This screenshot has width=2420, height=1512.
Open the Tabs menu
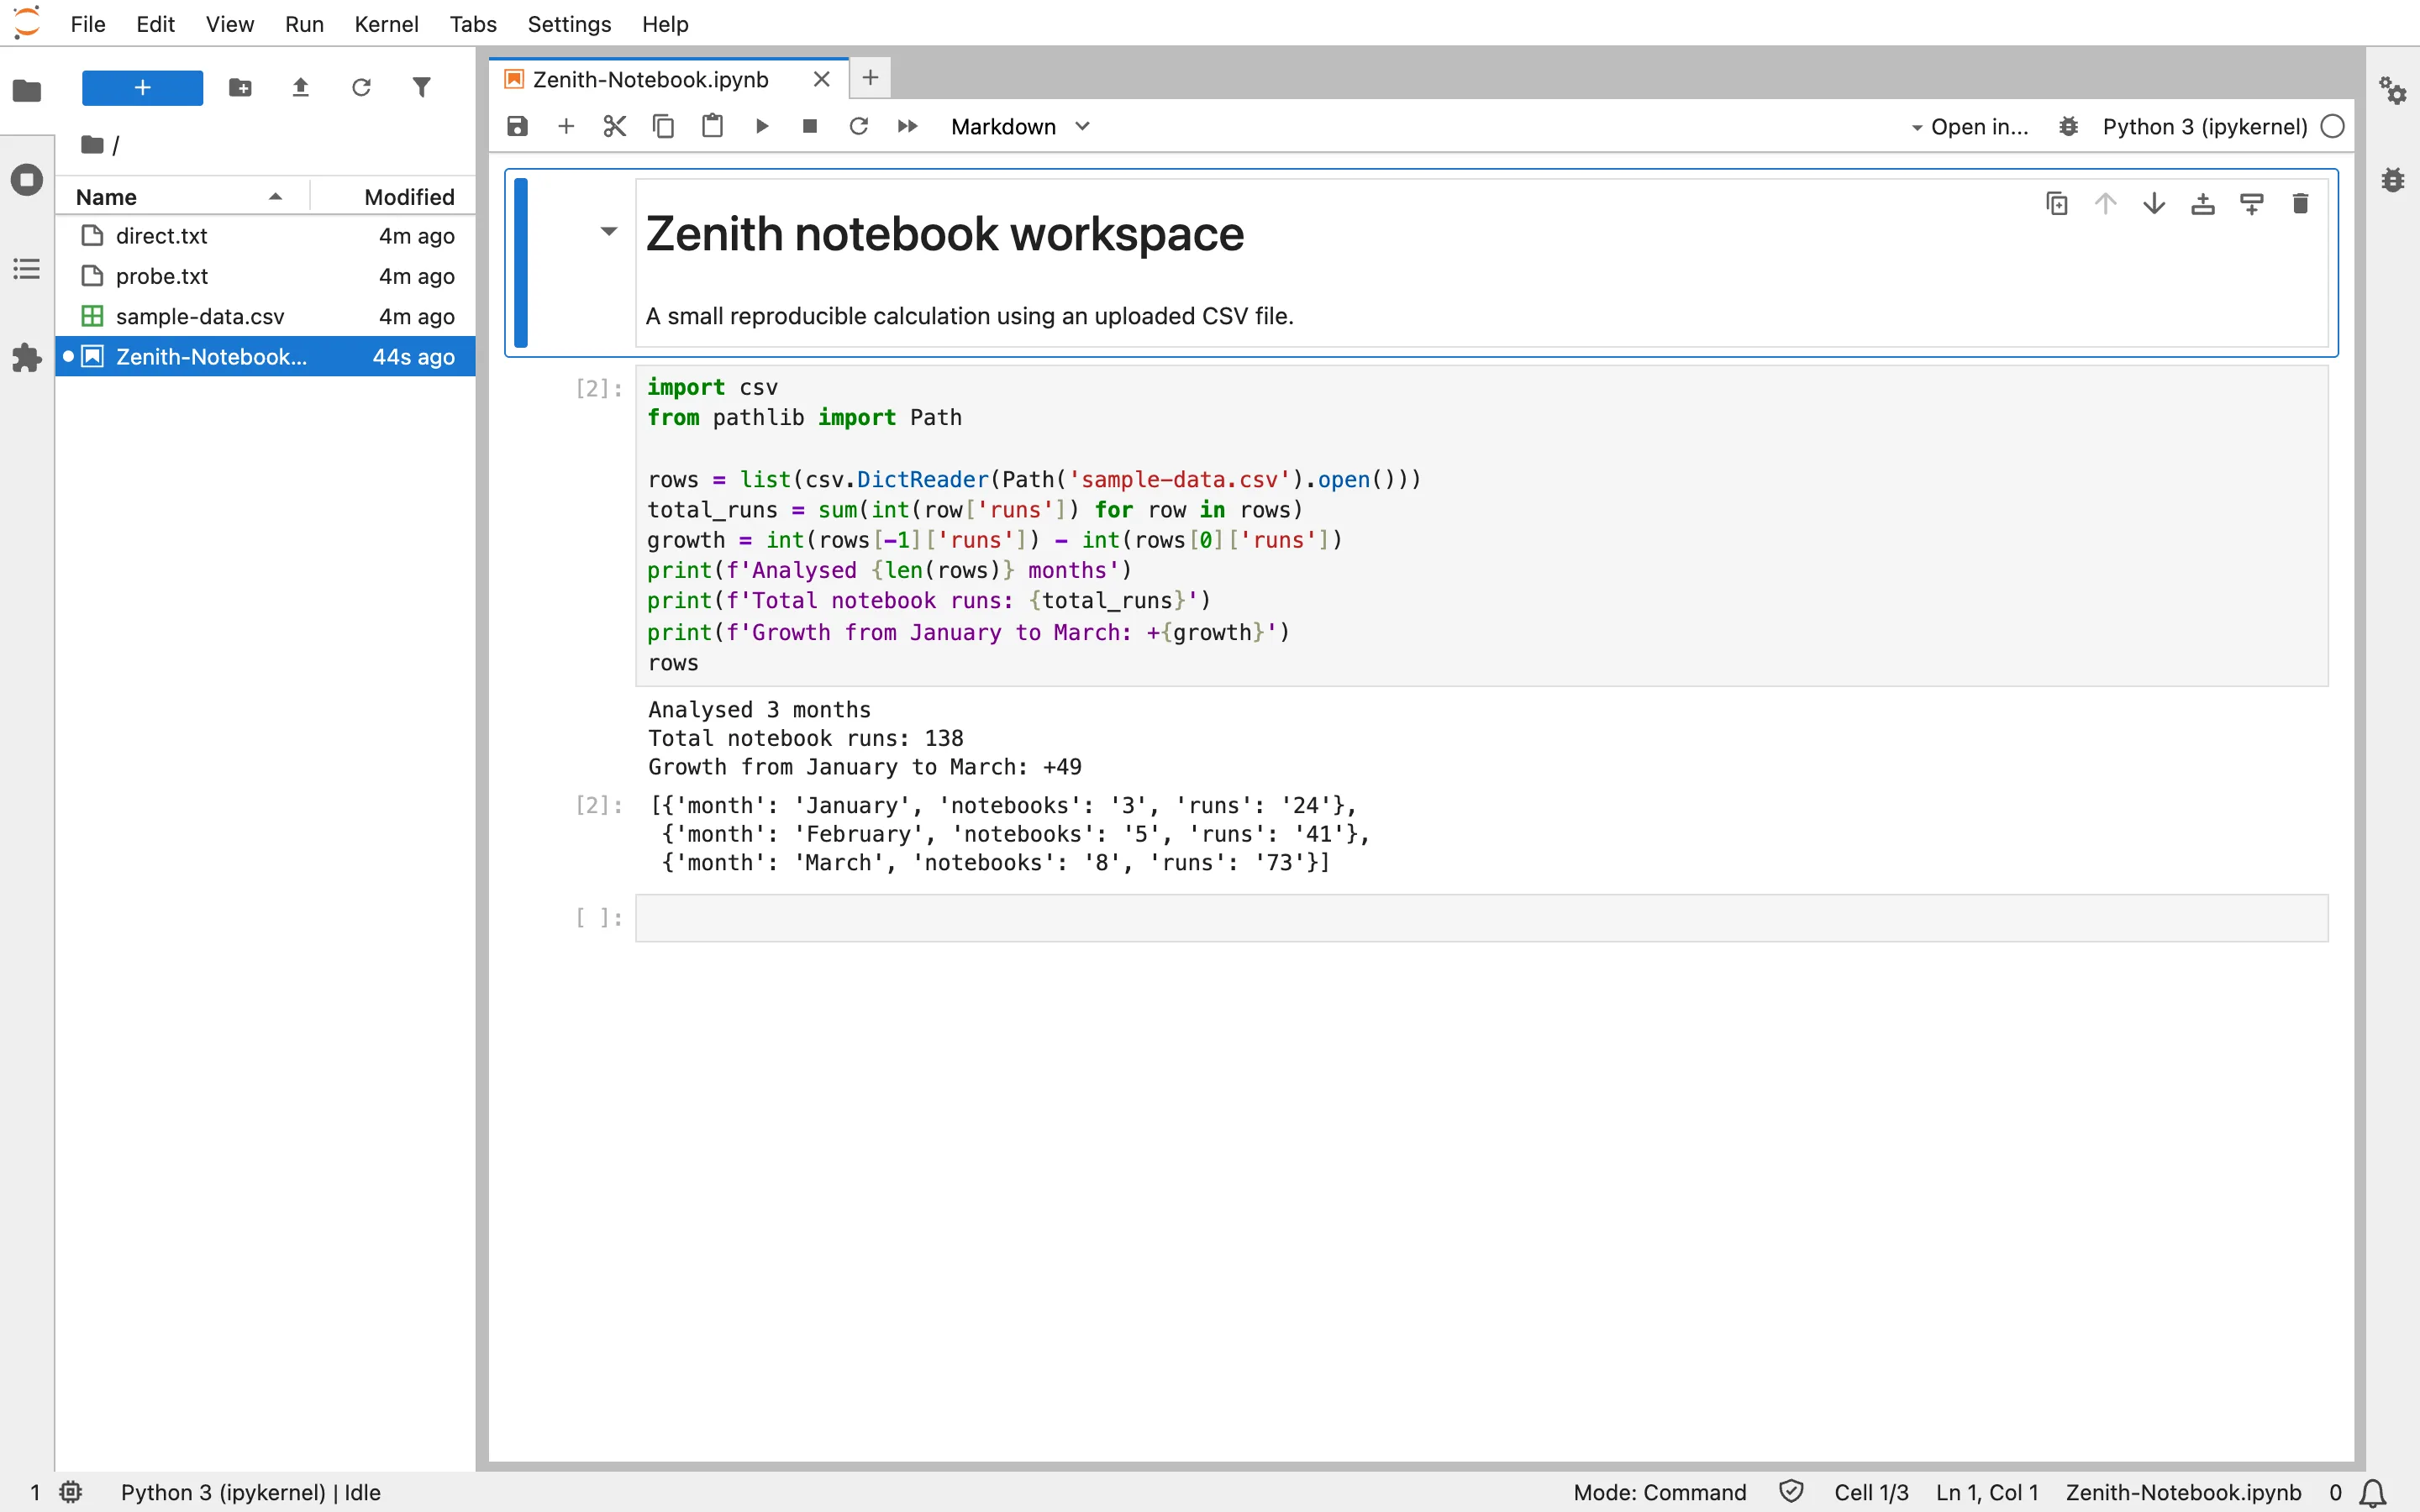click(473, 24)
